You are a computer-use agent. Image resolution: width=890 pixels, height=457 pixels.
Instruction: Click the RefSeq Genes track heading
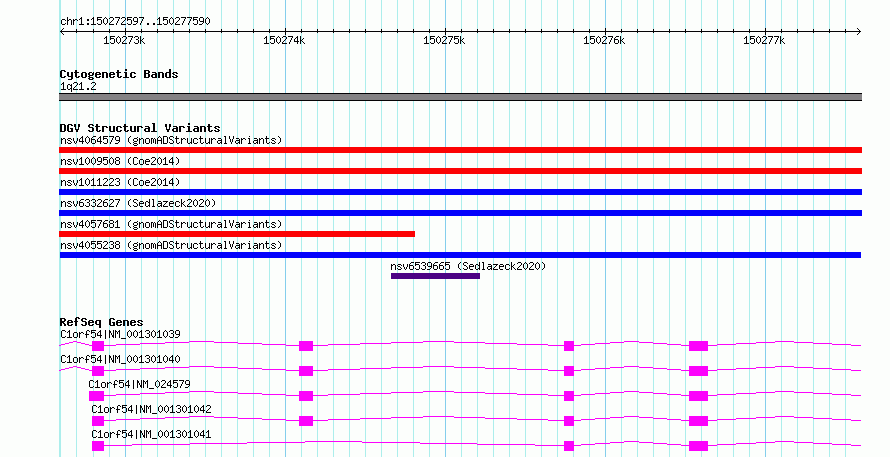coord(101,322)
